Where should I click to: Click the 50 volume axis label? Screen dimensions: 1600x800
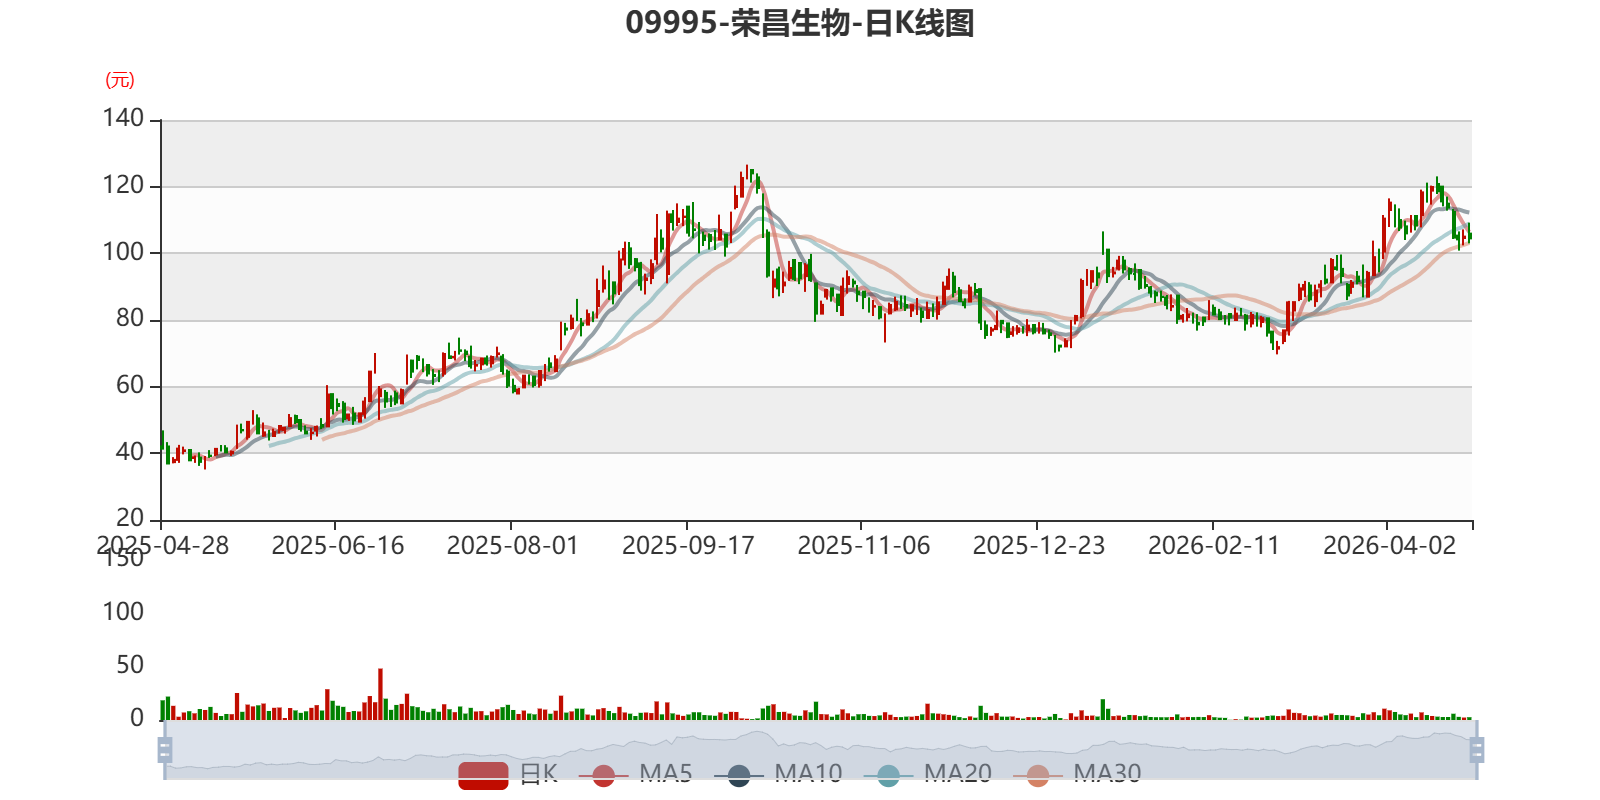point(130,665)
